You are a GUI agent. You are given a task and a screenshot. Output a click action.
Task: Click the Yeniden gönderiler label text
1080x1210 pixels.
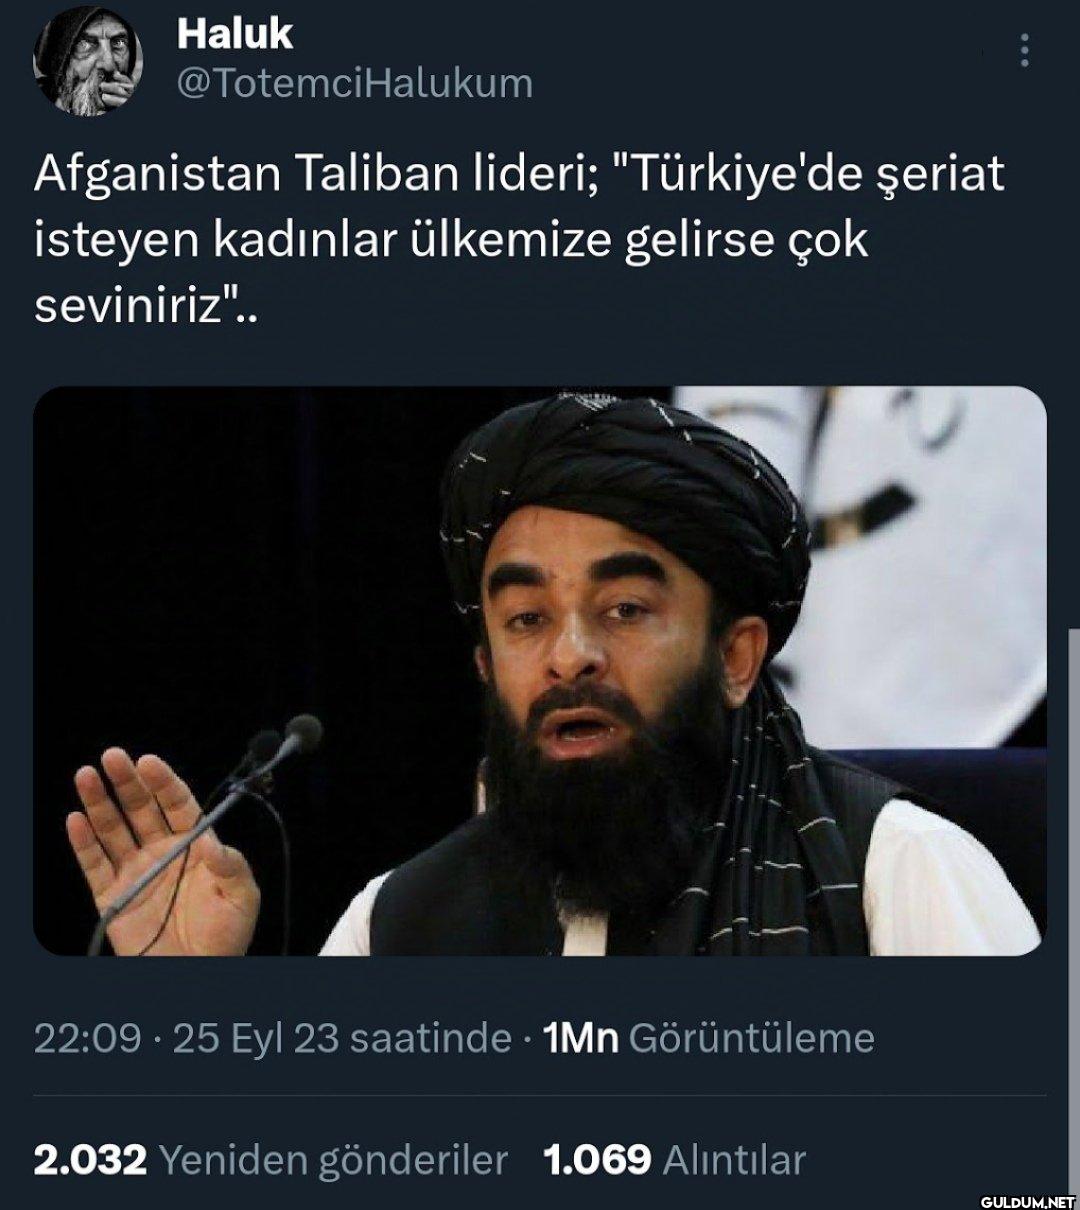(x=334, y=1160)
